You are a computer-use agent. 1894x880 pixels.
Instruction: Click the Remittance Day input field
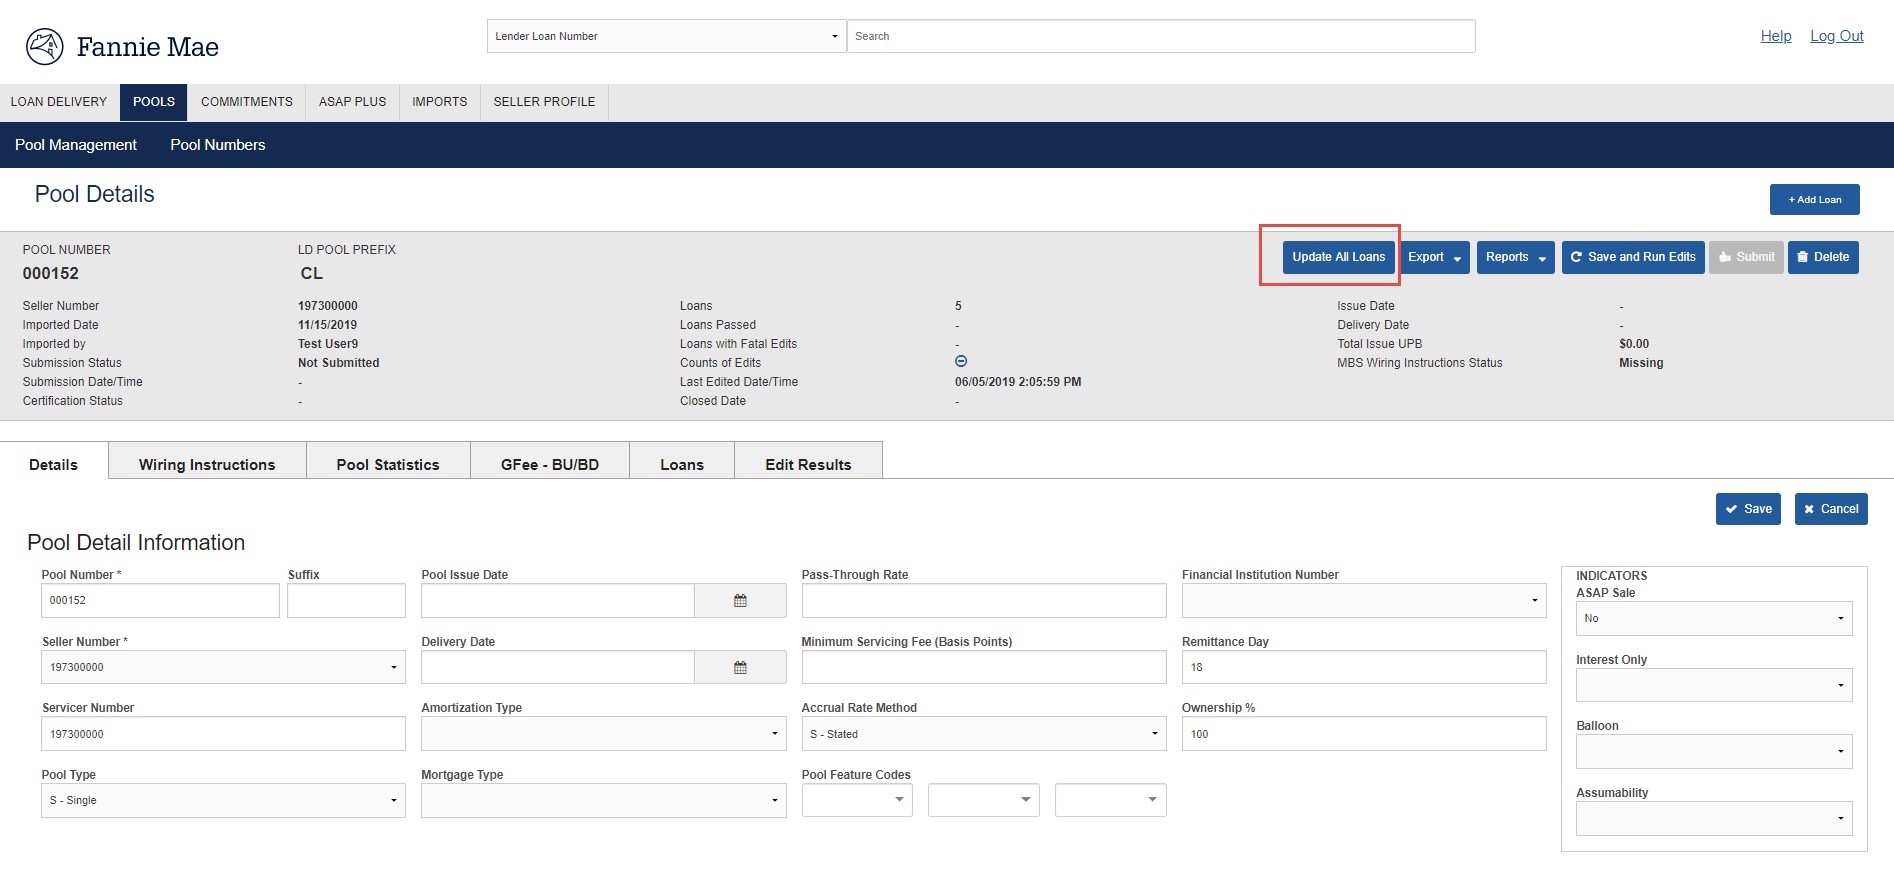click(x=1364, y=668)
